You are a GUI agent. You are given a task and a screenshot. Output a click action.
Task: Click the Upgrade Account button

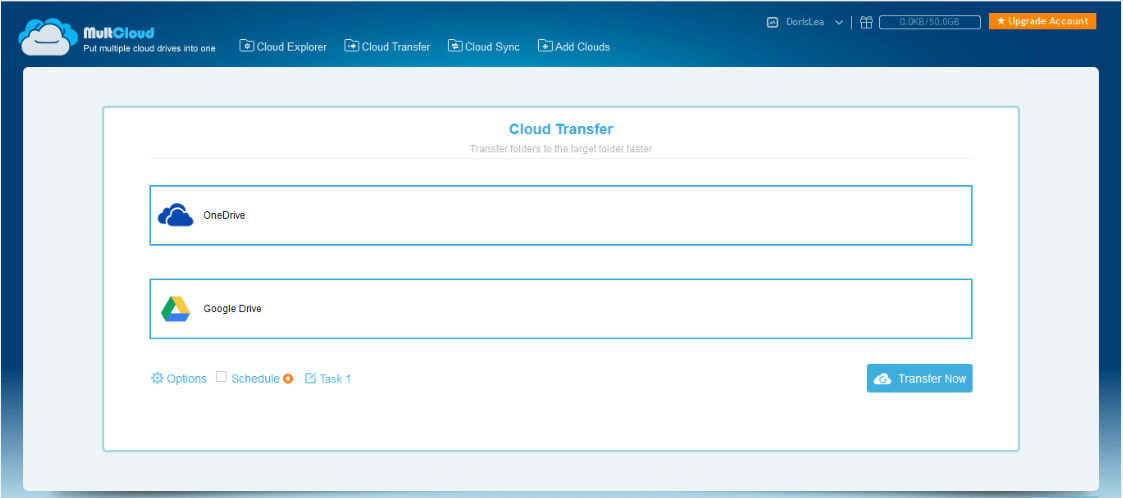coord(1043,21)
